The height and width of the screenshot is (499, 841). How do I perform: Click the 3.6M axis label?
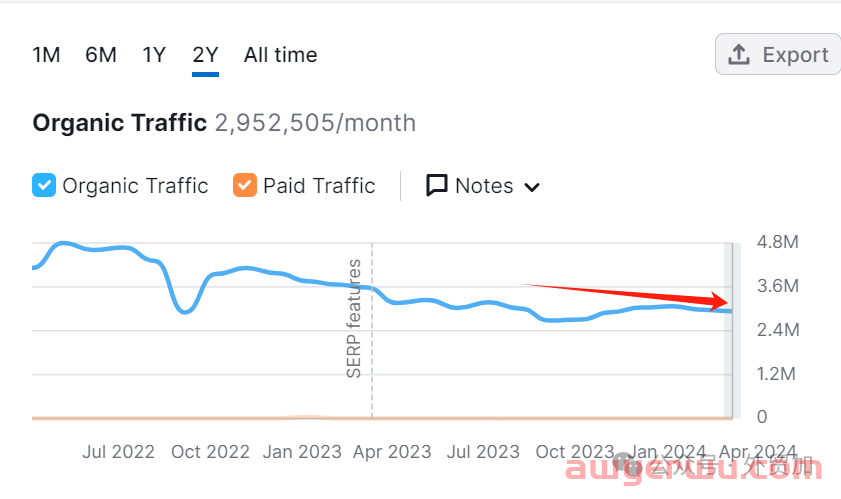point(777,286)
